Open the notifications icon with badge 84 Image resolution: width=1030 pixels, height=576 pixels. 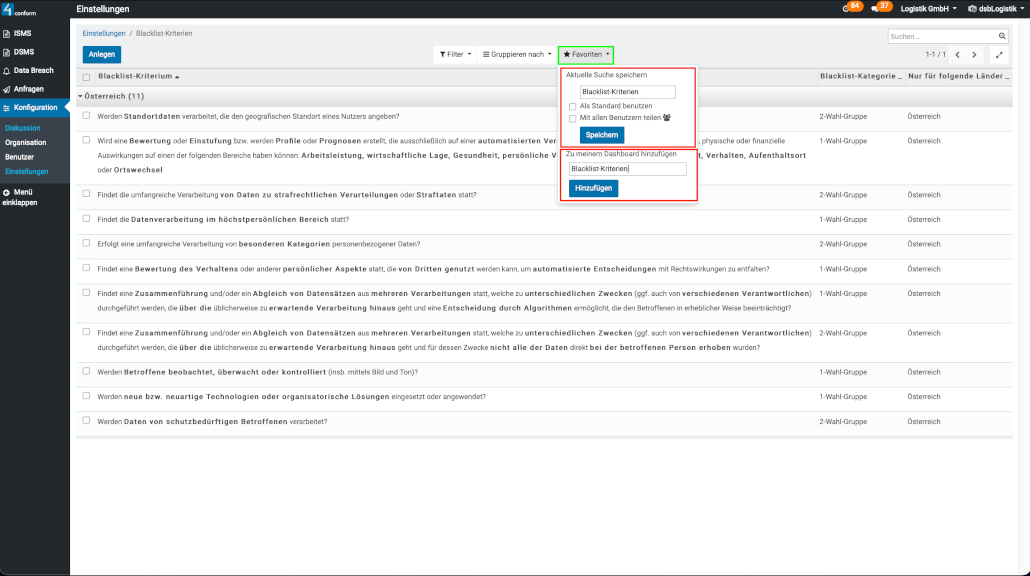pyautogui.click(x=852, y=8)
